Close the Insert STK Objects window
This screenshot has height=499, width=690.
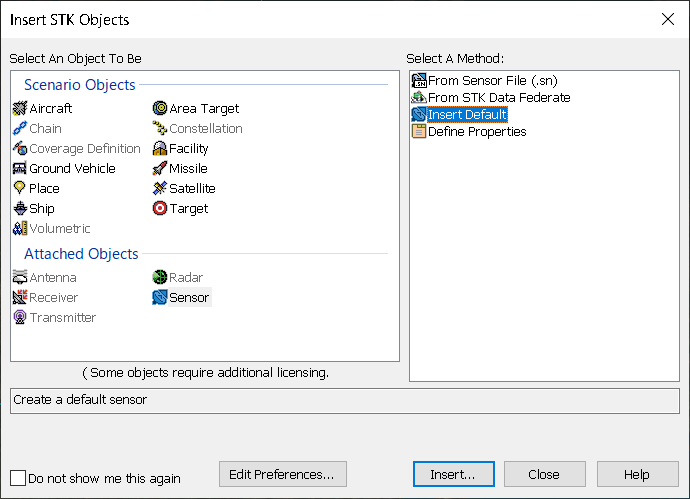[668, 19]
